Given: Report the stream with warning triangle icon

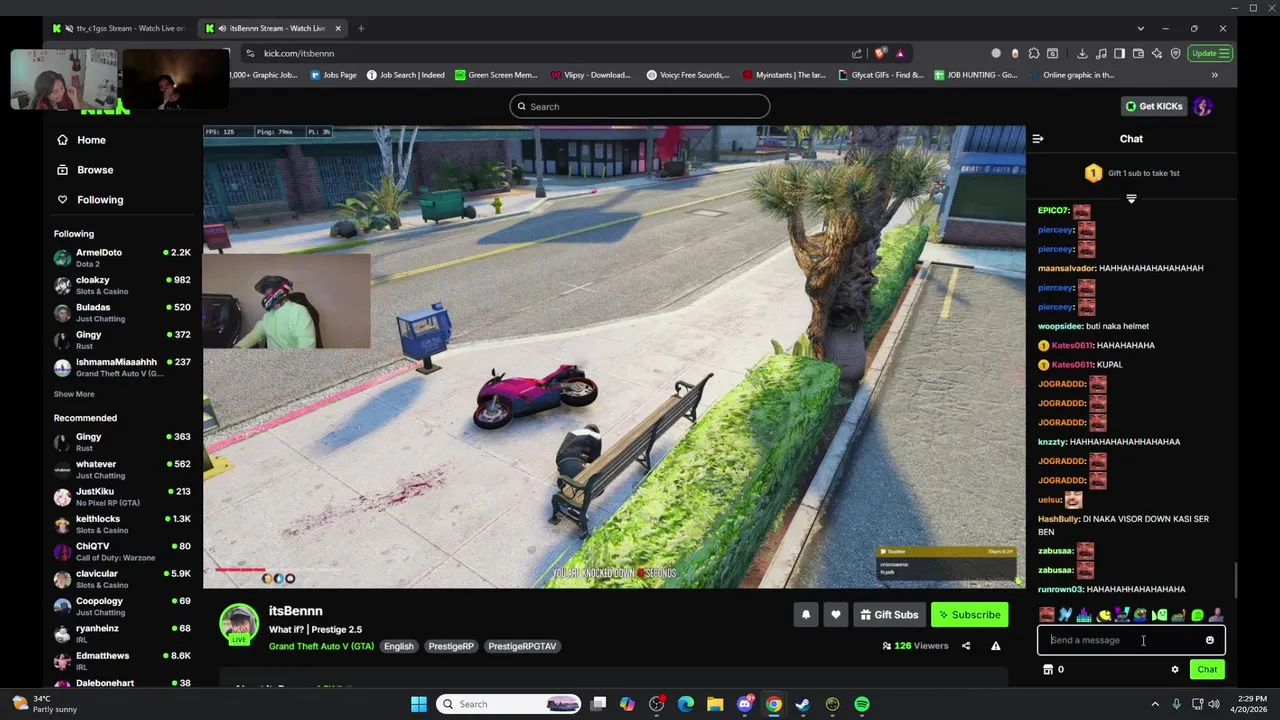Looking at the screenshot, I should tap(995, 646).
